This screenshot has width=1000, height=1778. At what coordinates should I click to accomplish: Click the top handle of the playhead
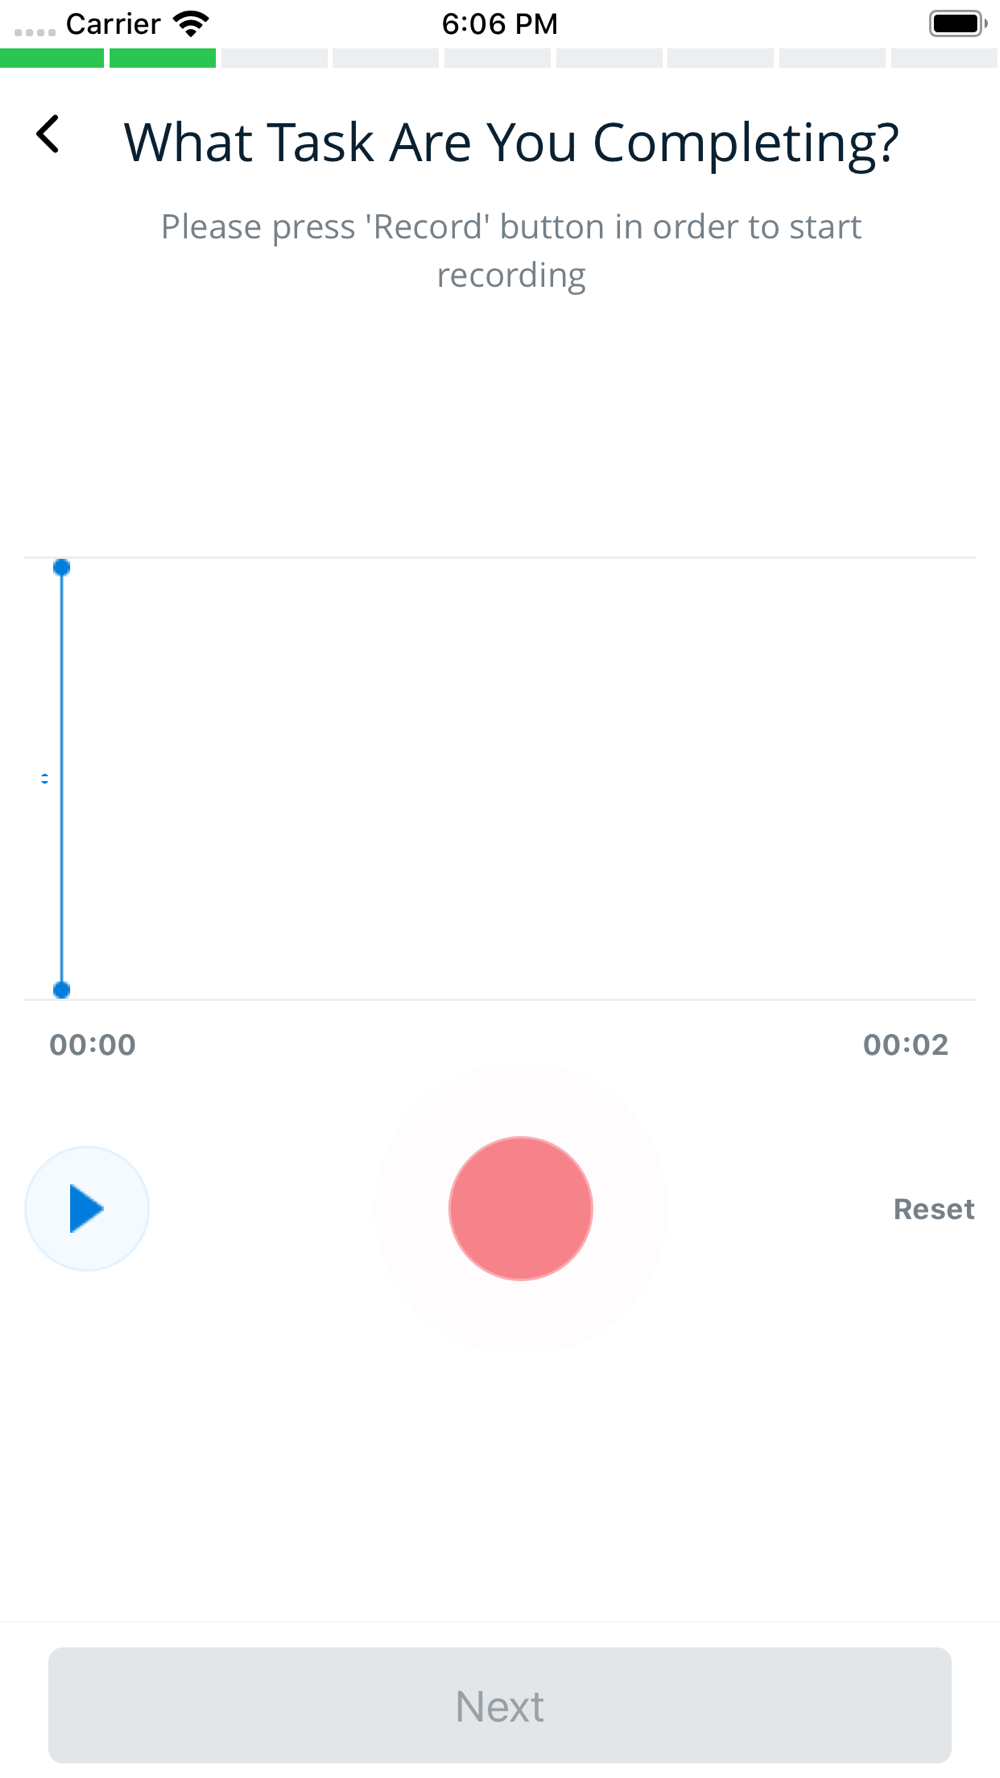click(62, 568)
